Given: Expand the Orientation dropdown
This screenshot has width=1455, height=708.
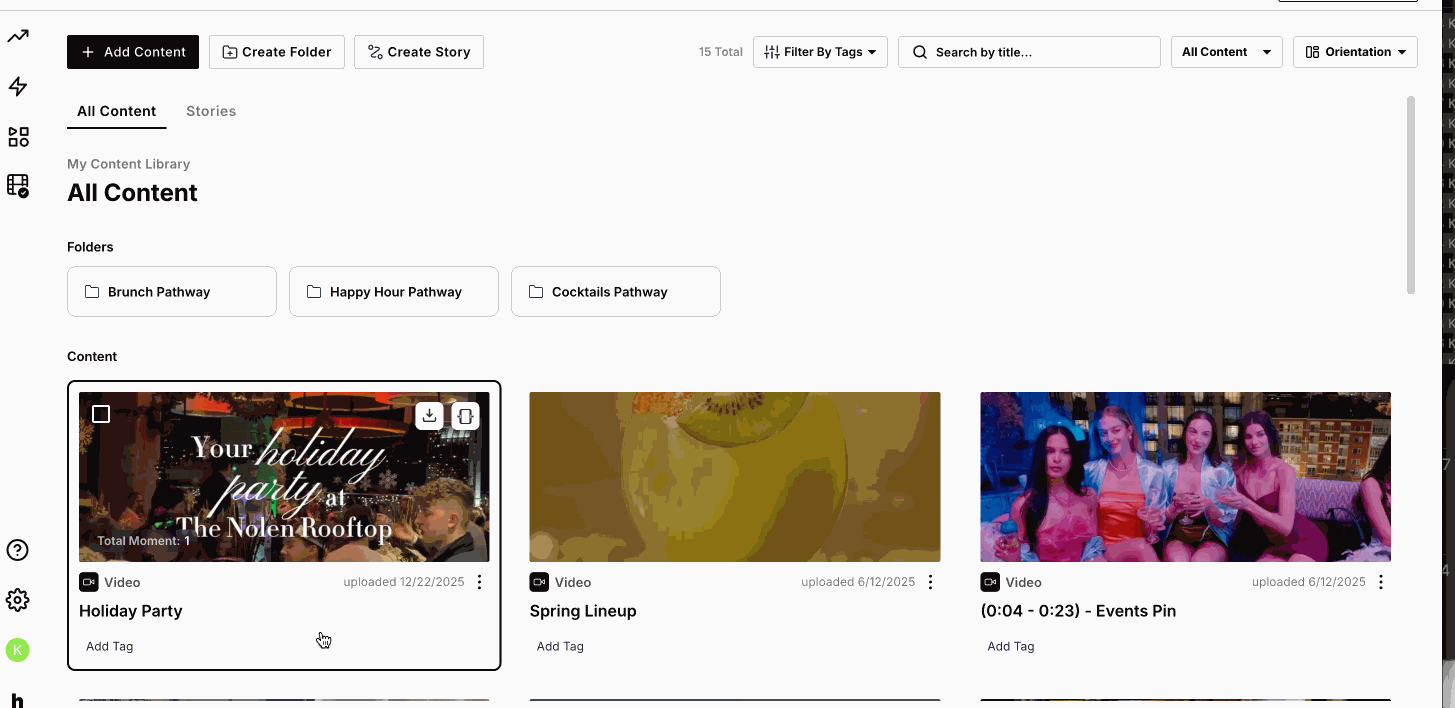Looking at the screenshot, I should tap(1355, 52).
